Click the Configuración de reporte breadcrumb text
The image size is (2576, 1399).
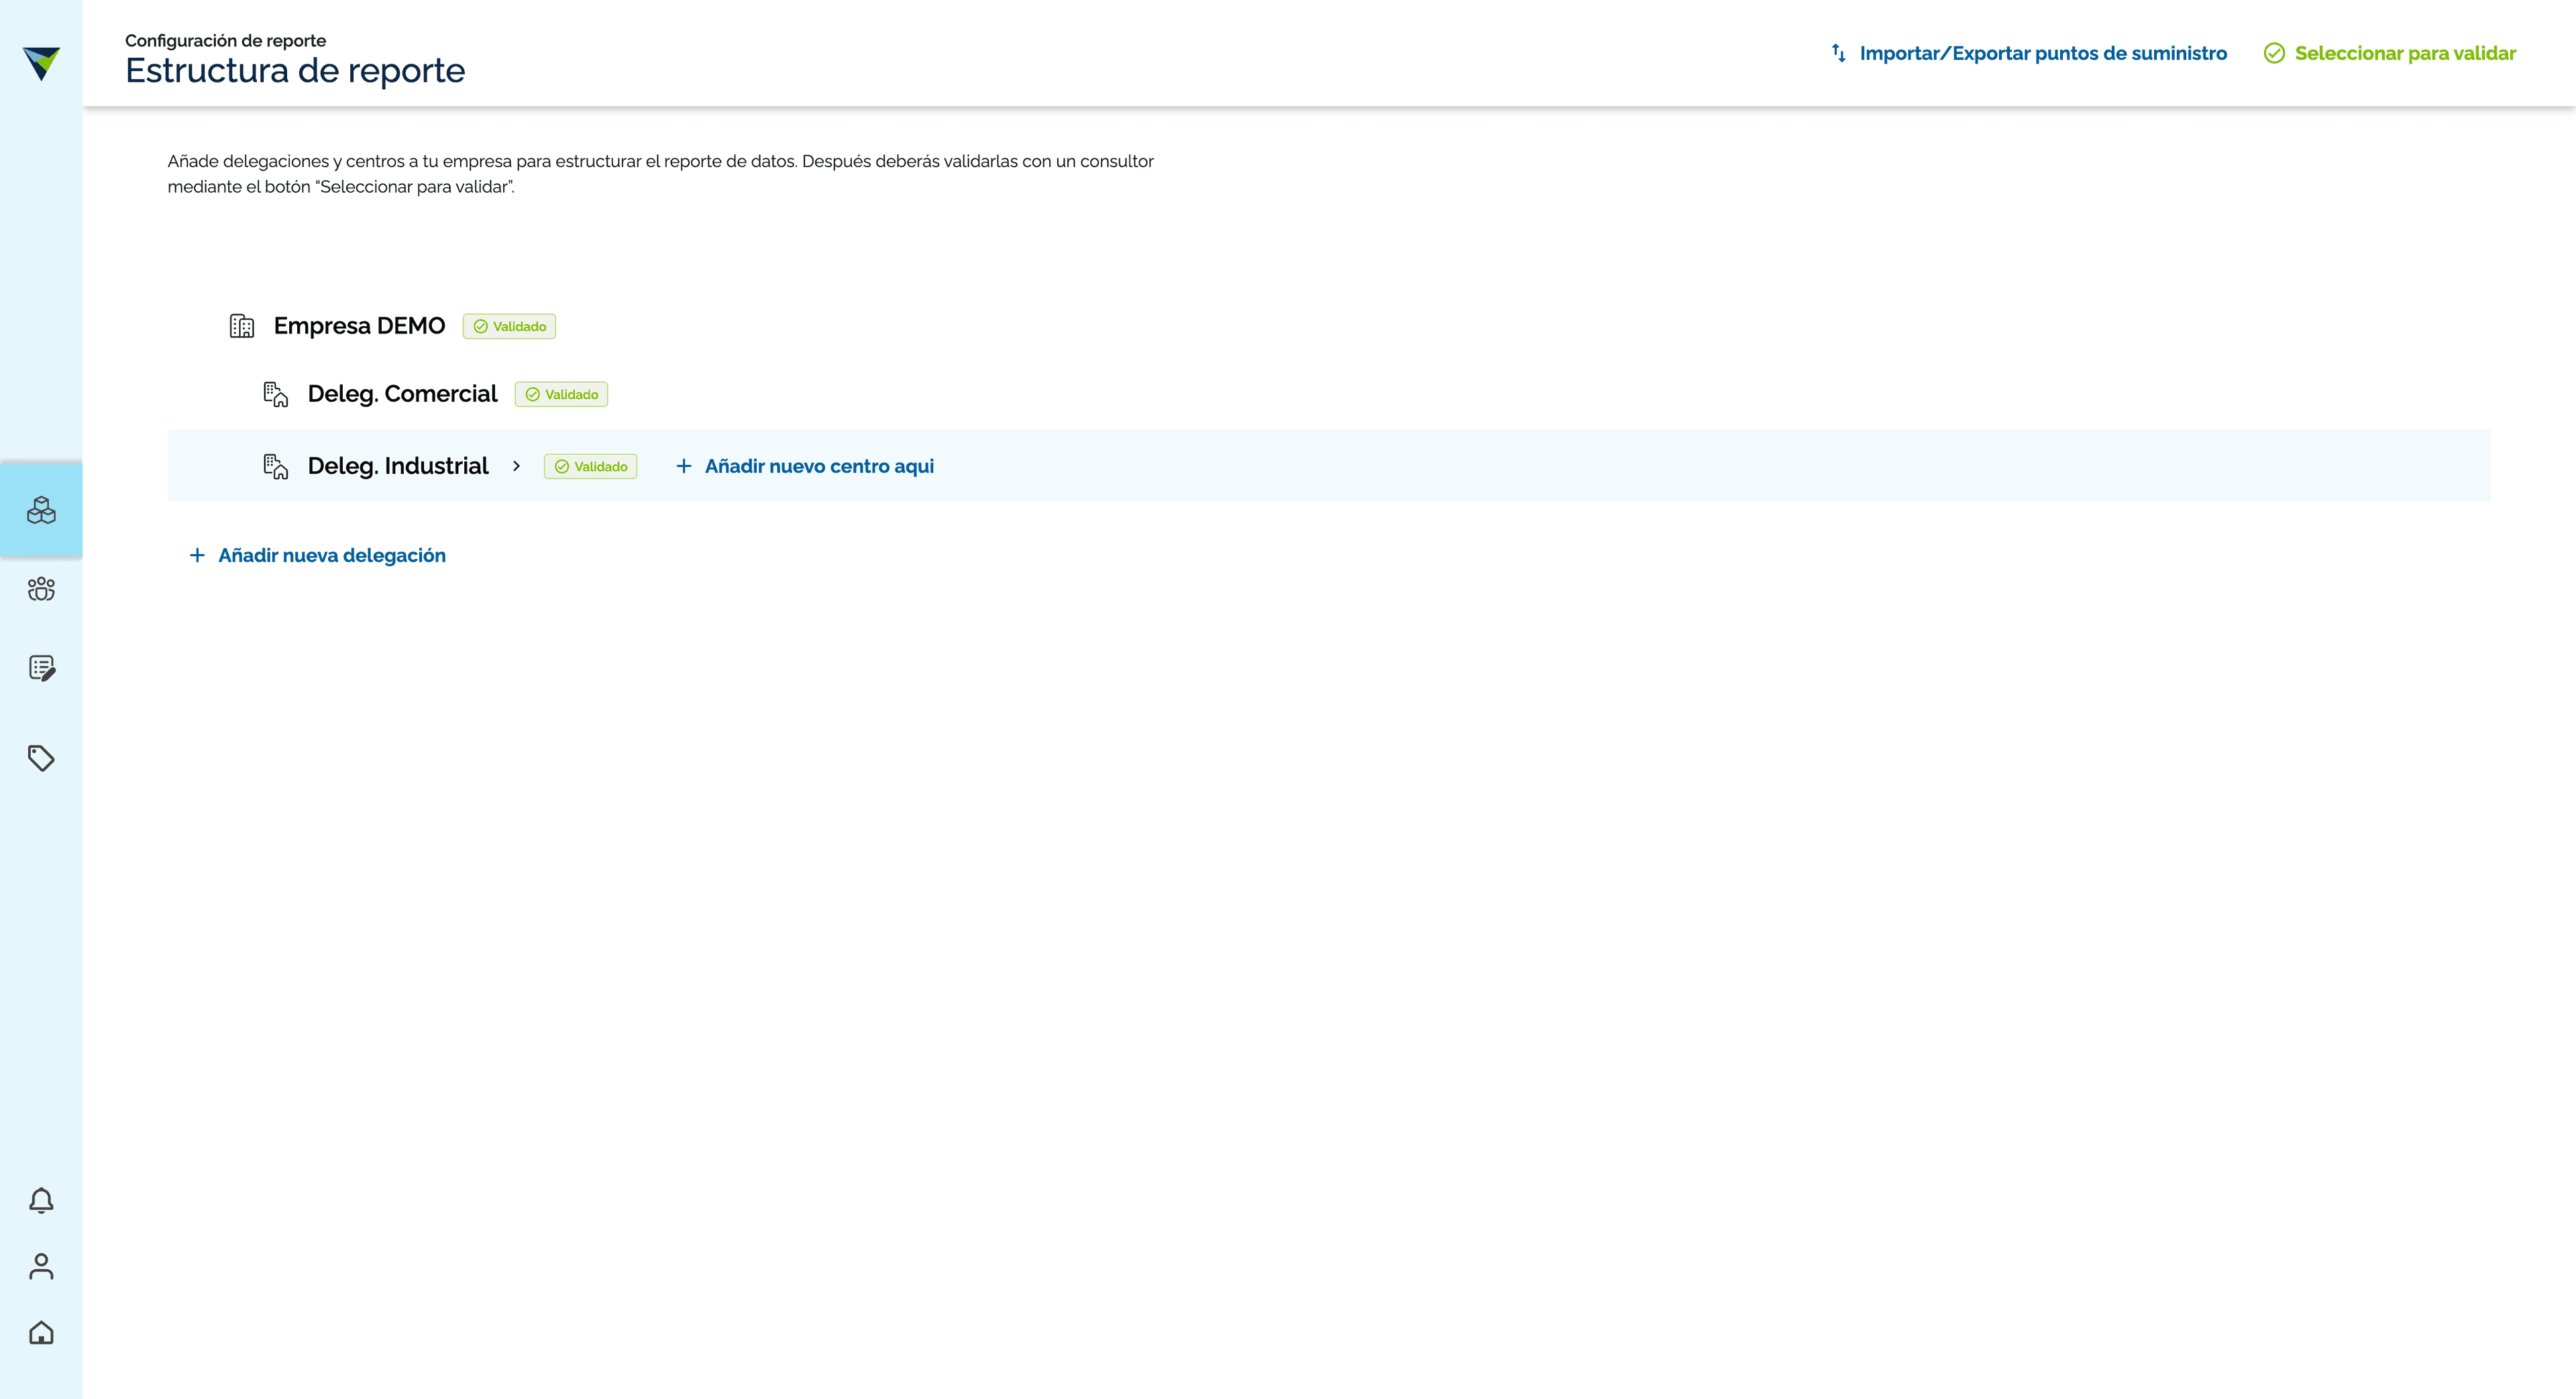[225, 40]
